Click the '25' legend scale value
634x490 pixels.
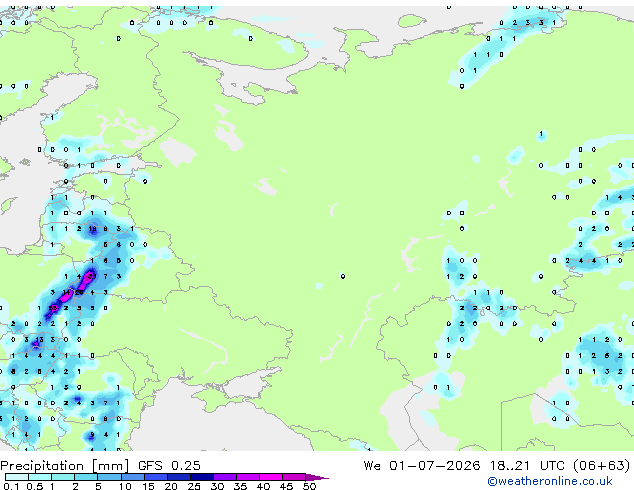coord(194,486)
